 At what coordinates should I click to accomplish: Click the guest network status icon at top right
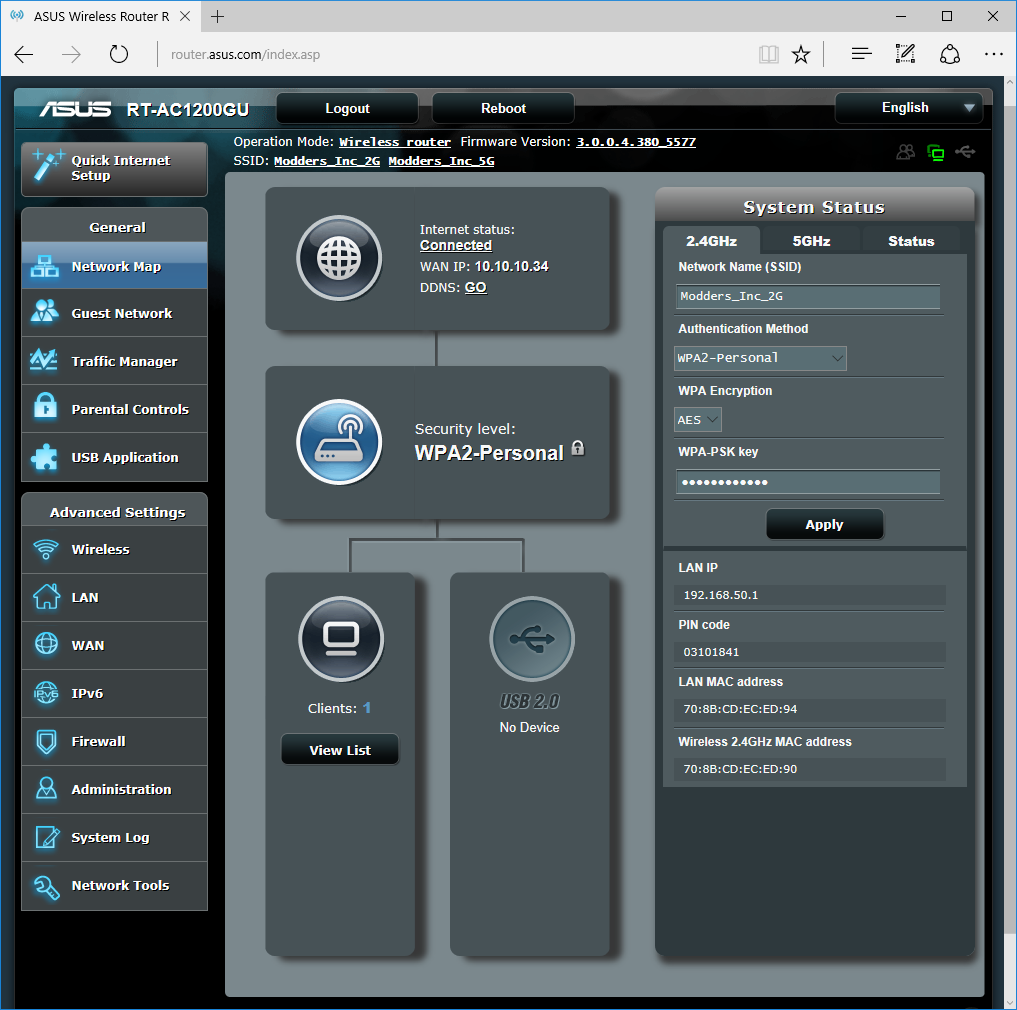click(905, 152)
